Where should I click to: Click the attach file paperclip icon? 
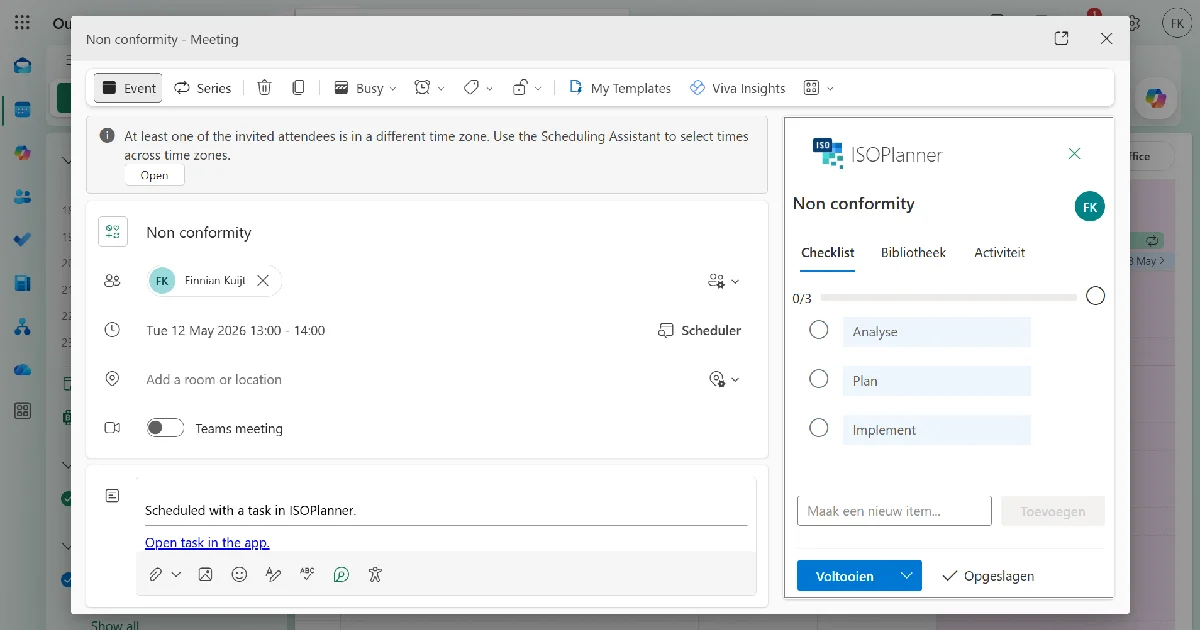(x=156, y=574)
